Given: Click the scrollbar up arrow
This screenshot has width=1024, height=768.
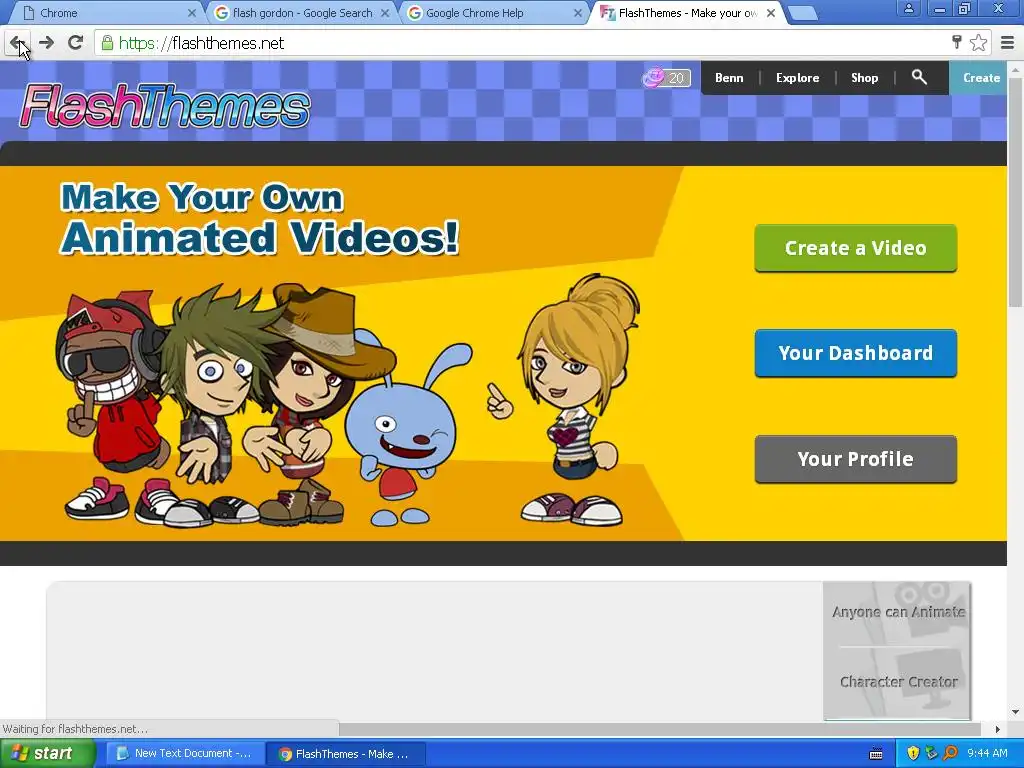Looking at the screenshot, I should click(1015, 68).
